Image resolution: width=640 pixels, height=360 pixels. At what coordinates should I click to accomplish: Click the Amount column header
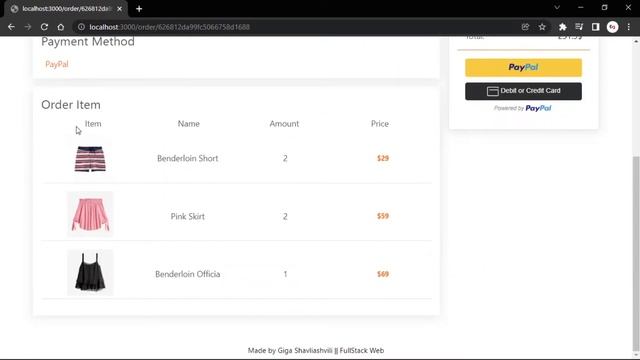(x=284, y=124)
